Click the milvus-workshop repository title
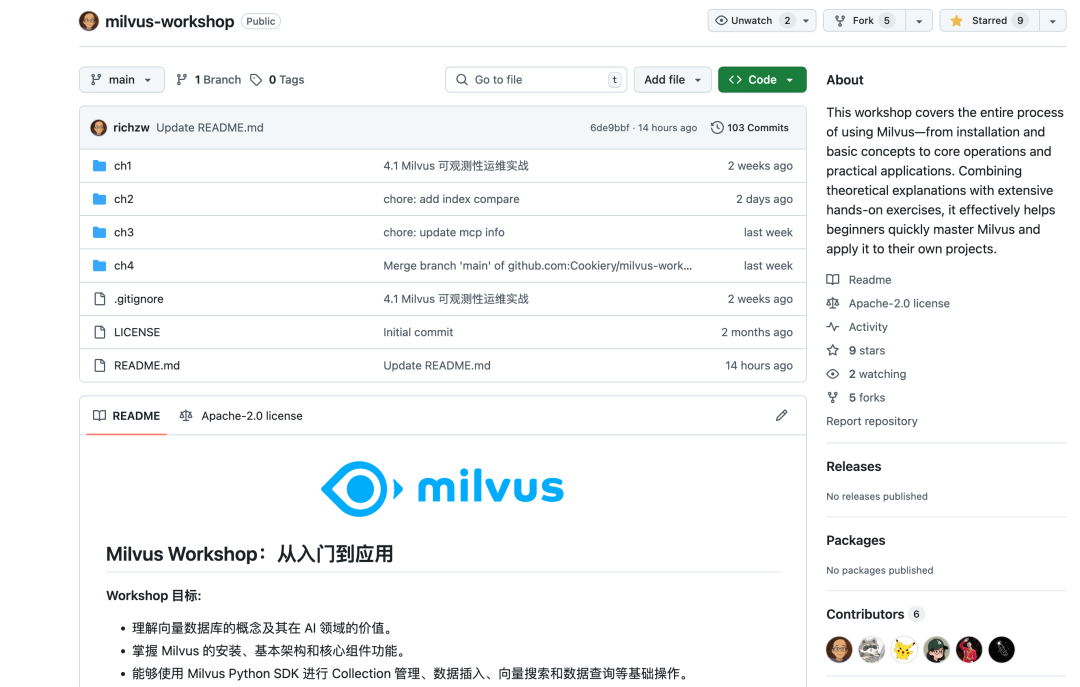 (169, 21)
